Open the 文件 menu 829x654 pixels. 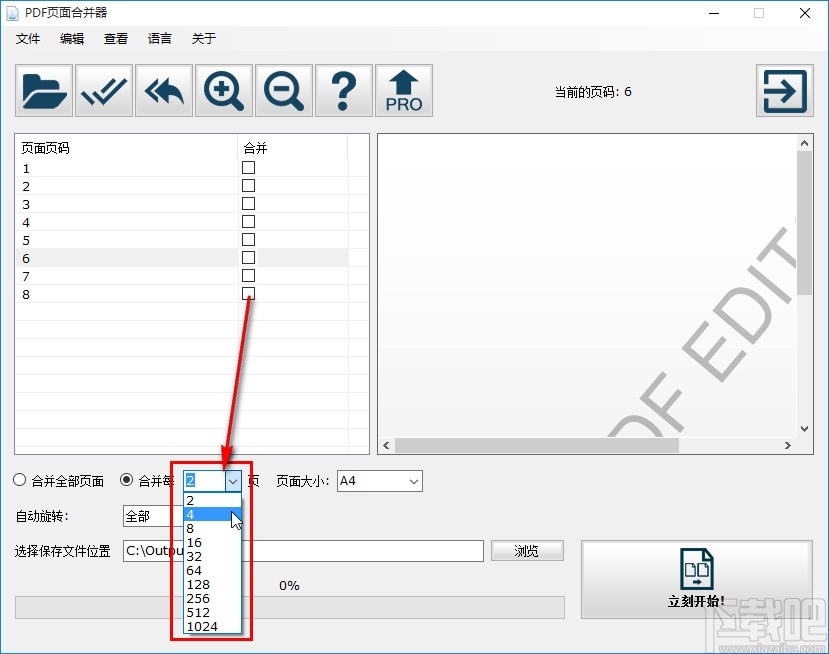[28, 39]
